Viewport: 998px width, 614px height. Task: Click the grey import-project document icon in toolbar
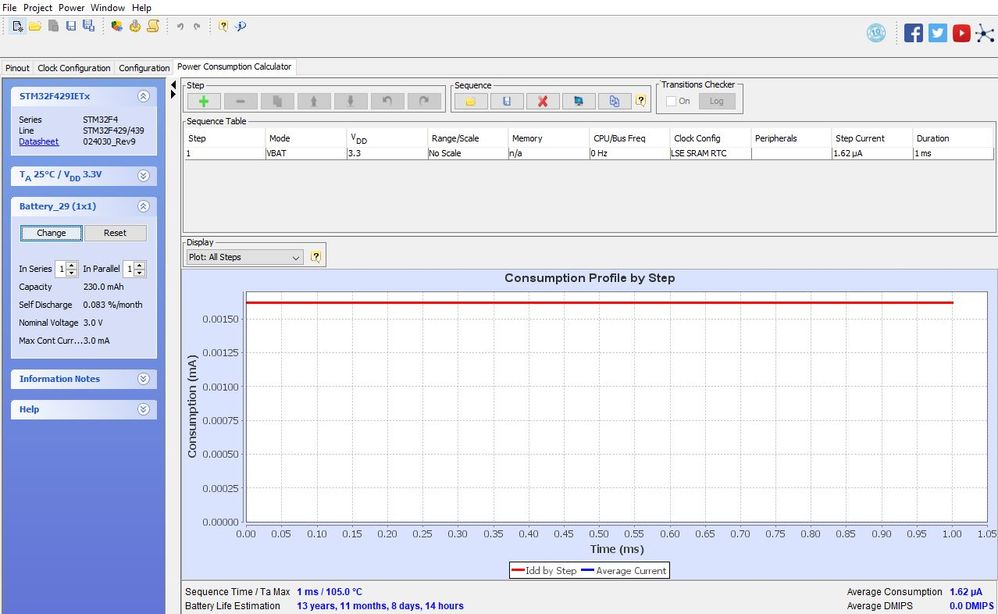pyautogui.click(x=53, y=26)
